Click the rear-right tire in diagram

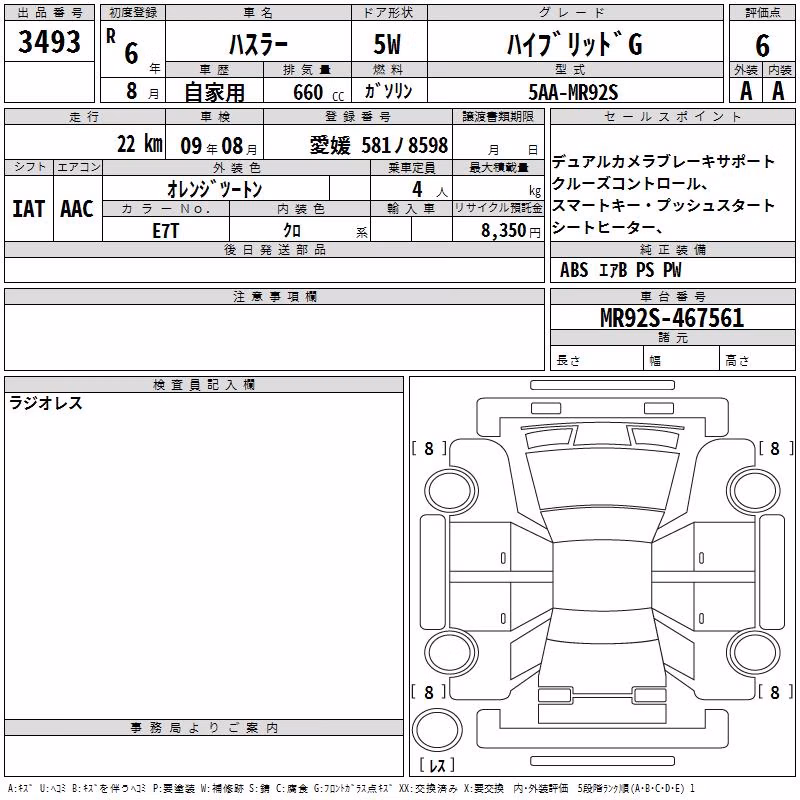754,653
